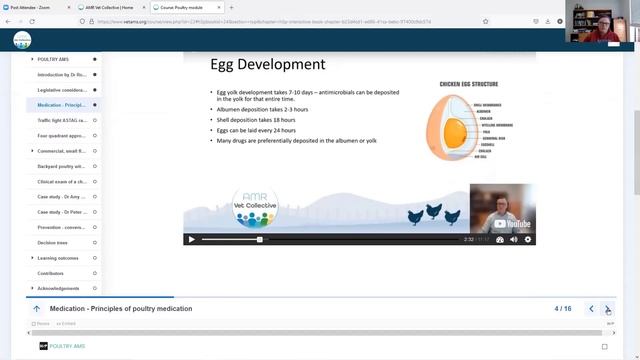
Task: Open the site padlock security info
Action: [91, 21]
